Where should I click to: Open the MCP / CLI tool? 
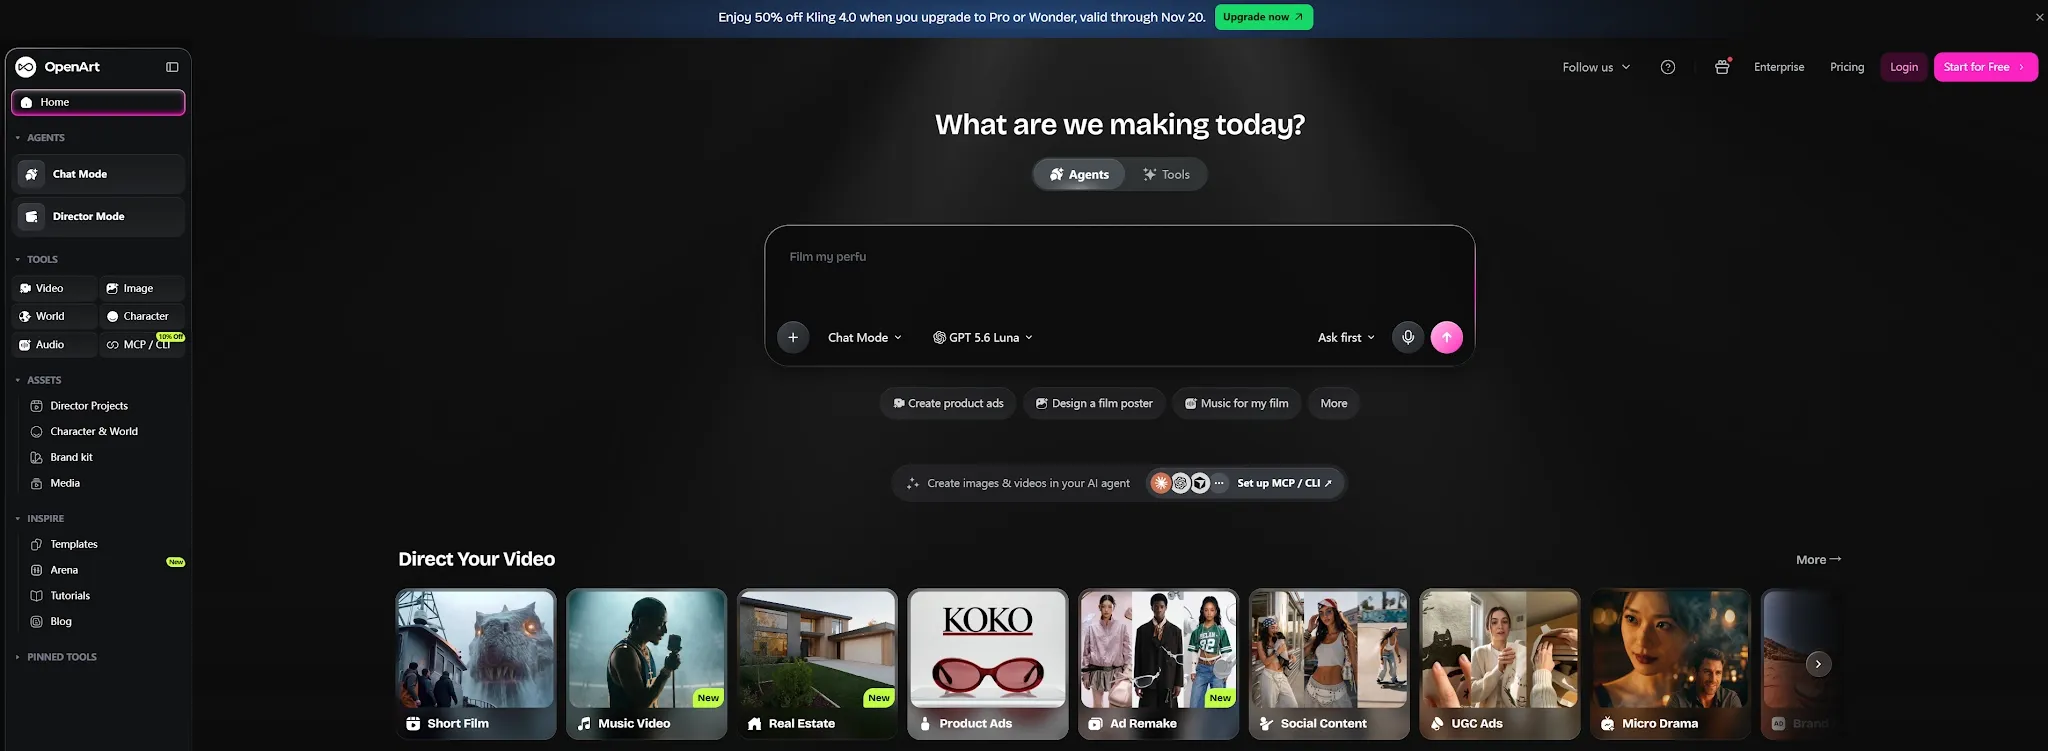pos(142,344)
